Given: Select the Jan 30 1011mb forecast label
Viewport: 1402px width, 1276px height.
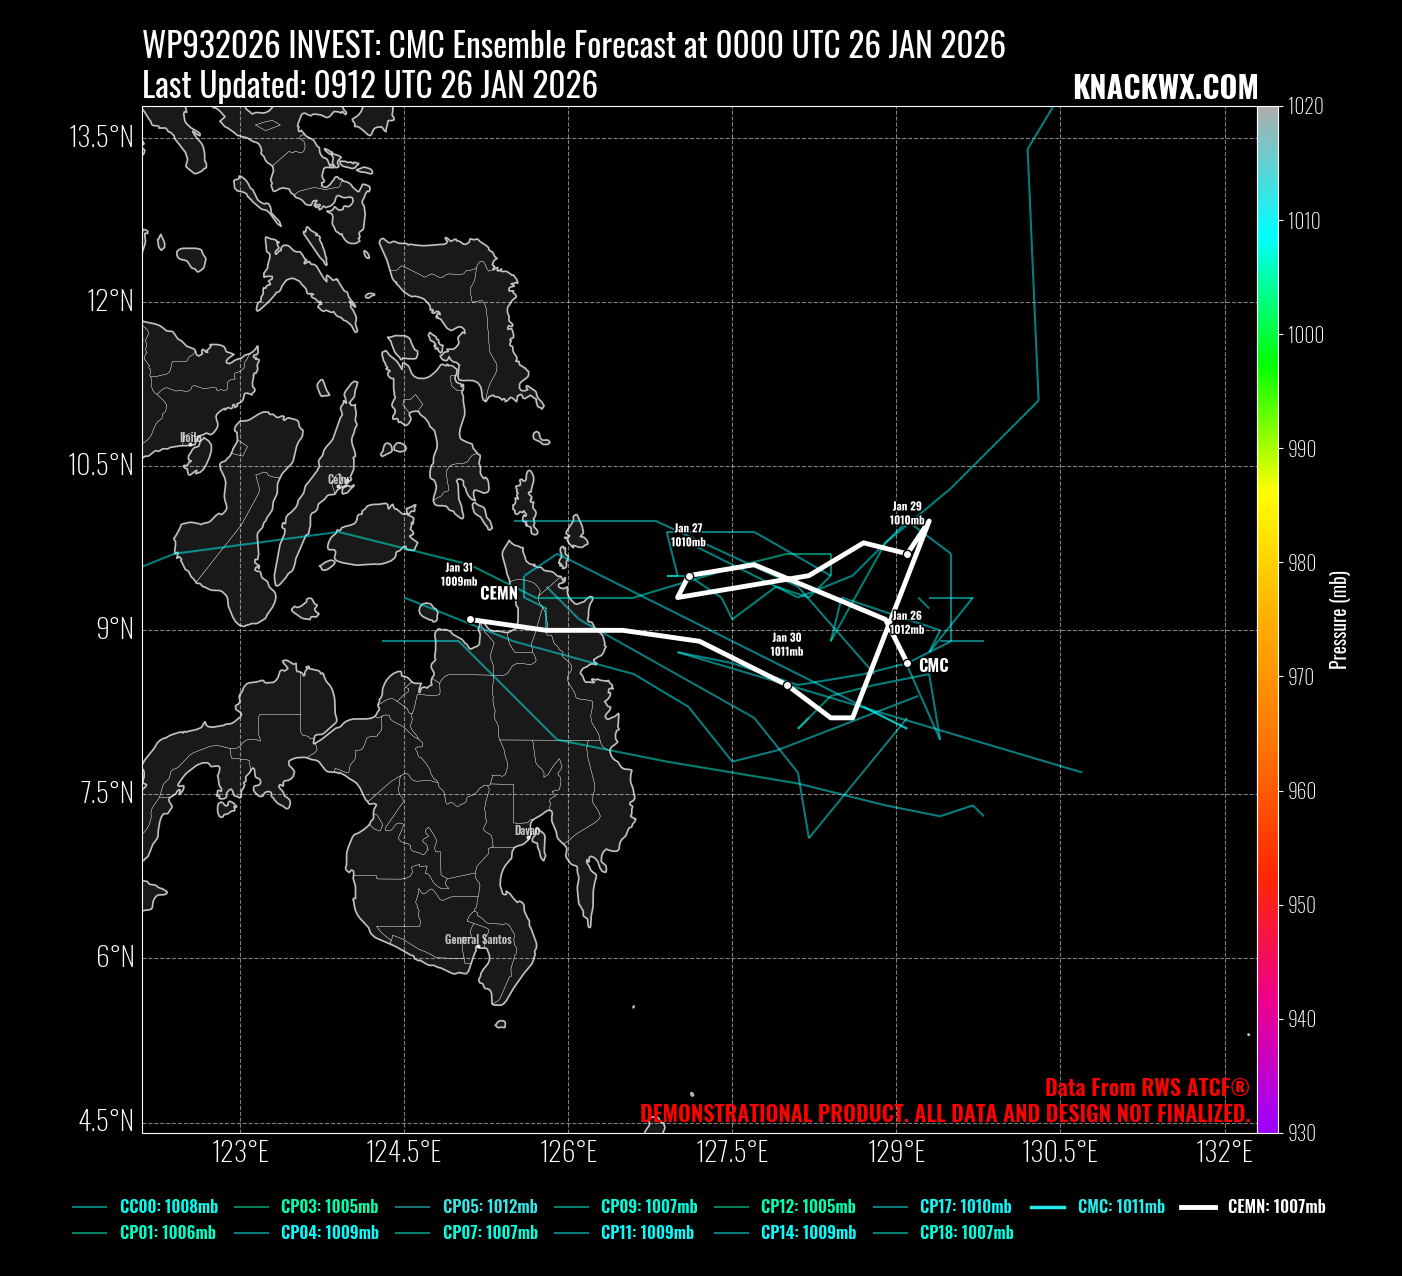Looking at the screenshot, I should point(786,644).
